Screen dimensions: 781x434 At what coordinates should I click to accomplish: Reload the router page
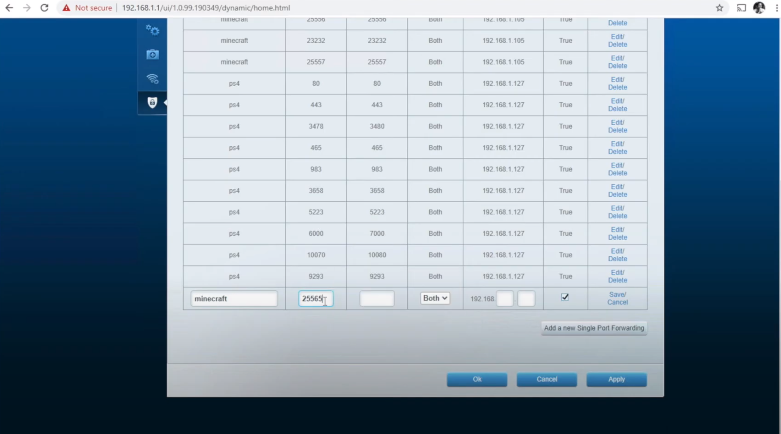[44, 8]
